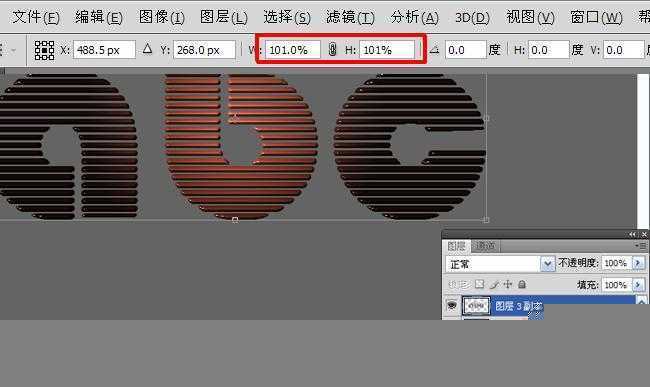
Task: Click the right middle transform handle
Action: click(486, 119)
